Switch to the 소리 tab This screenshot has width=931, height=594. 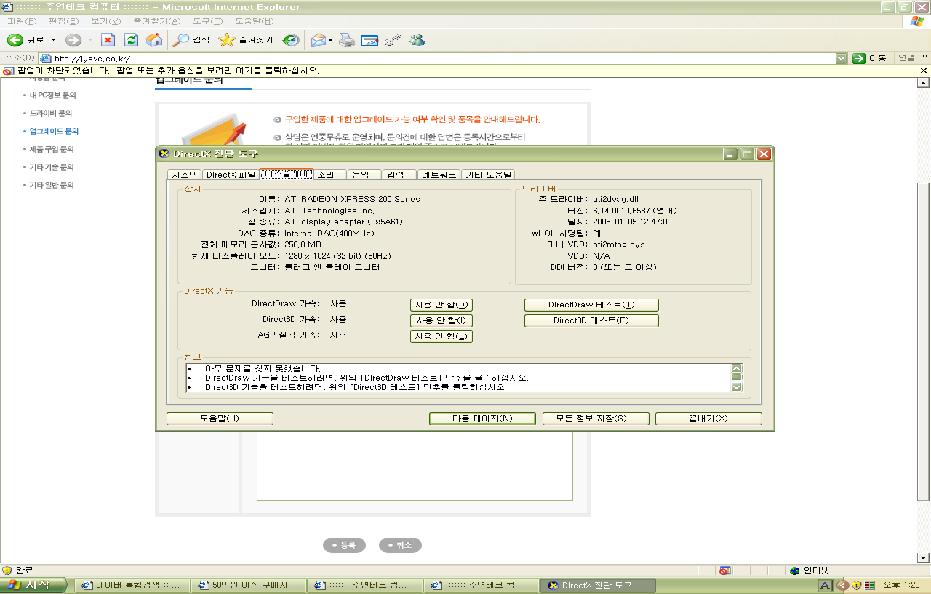click(x=329, y=175)
